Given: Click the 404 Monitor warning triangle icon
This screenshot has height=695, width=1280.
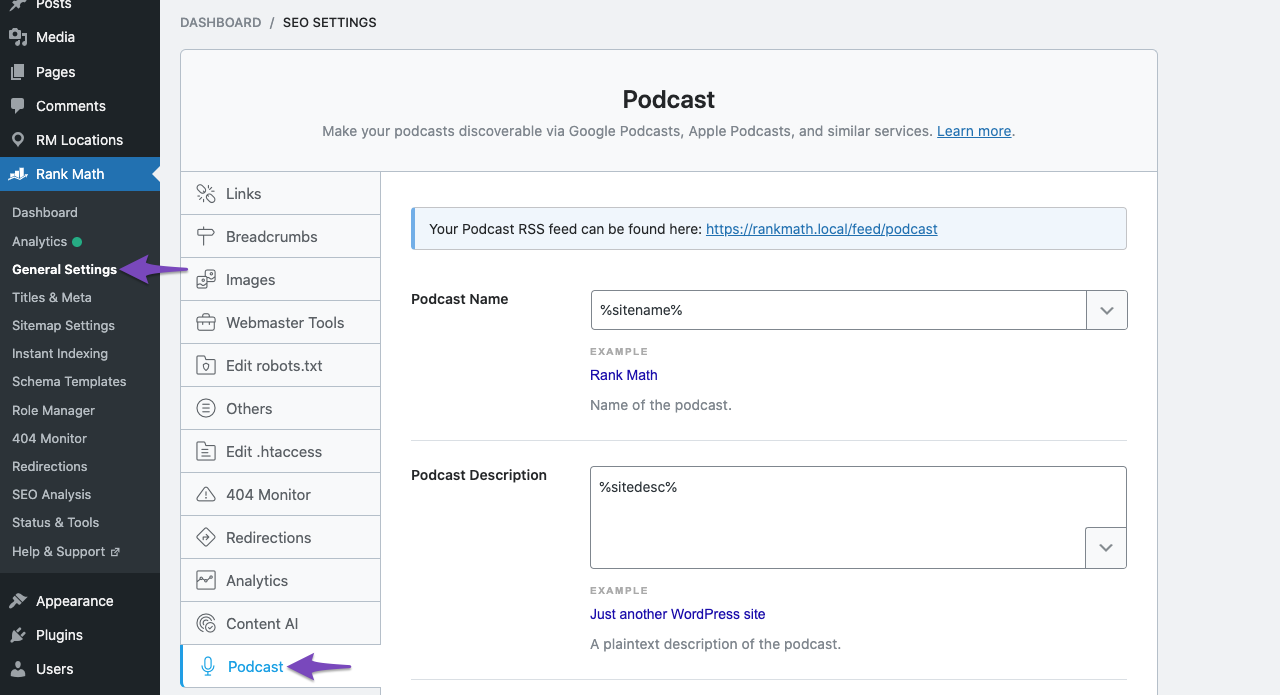Looking at the screenshot, I should pyautogui.click(x=206, y=494).
